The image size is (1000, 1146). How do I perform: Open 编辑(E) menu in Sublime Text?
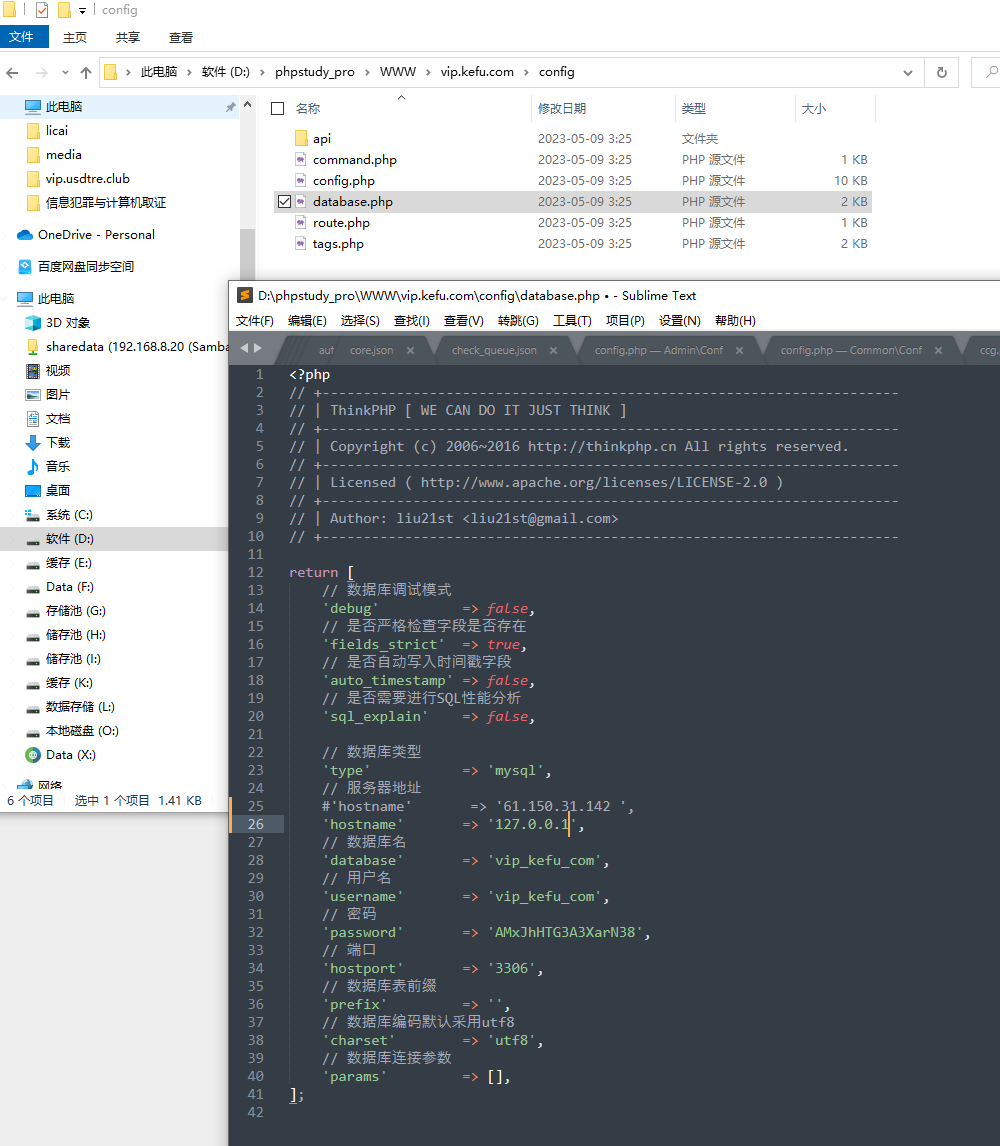(307, 321)
